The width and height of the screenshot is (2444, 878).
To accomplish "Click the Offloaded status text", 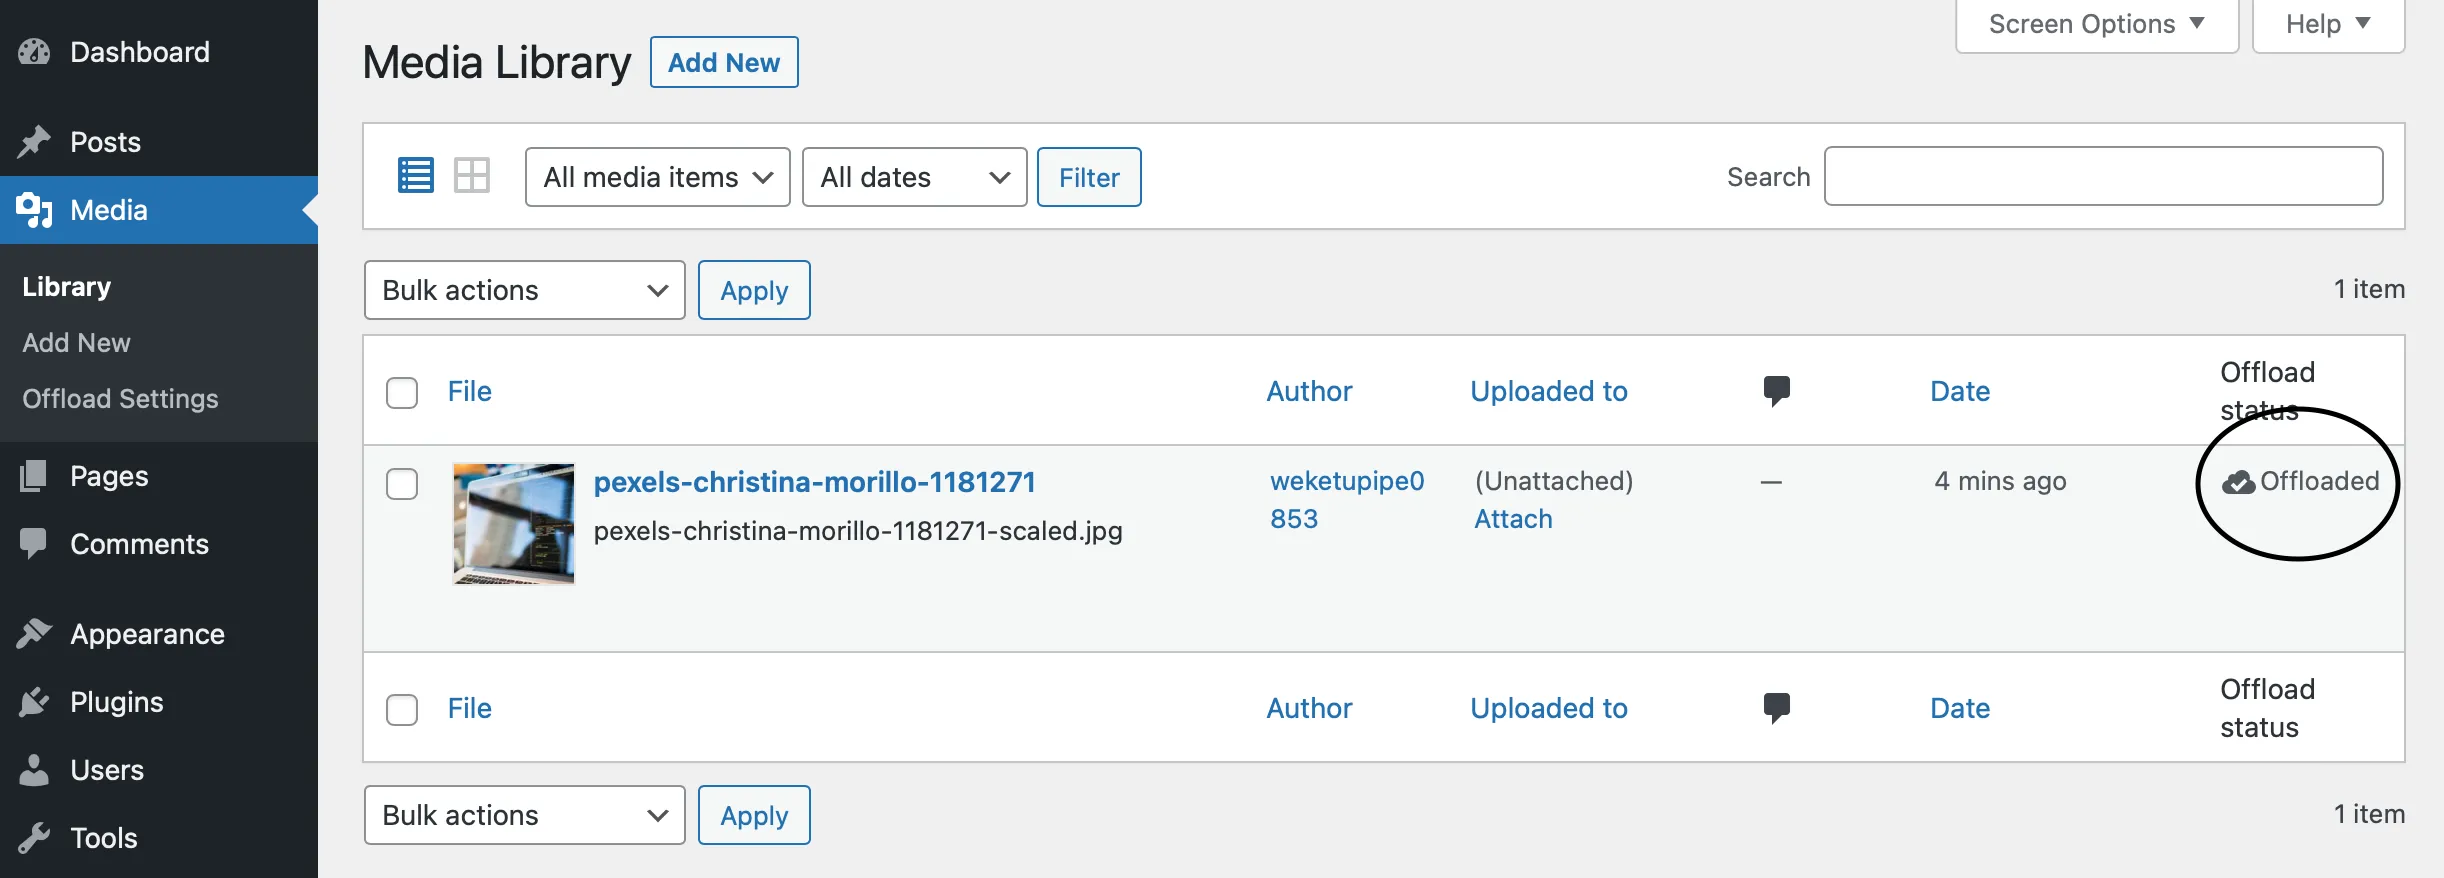I will 2319,481.
